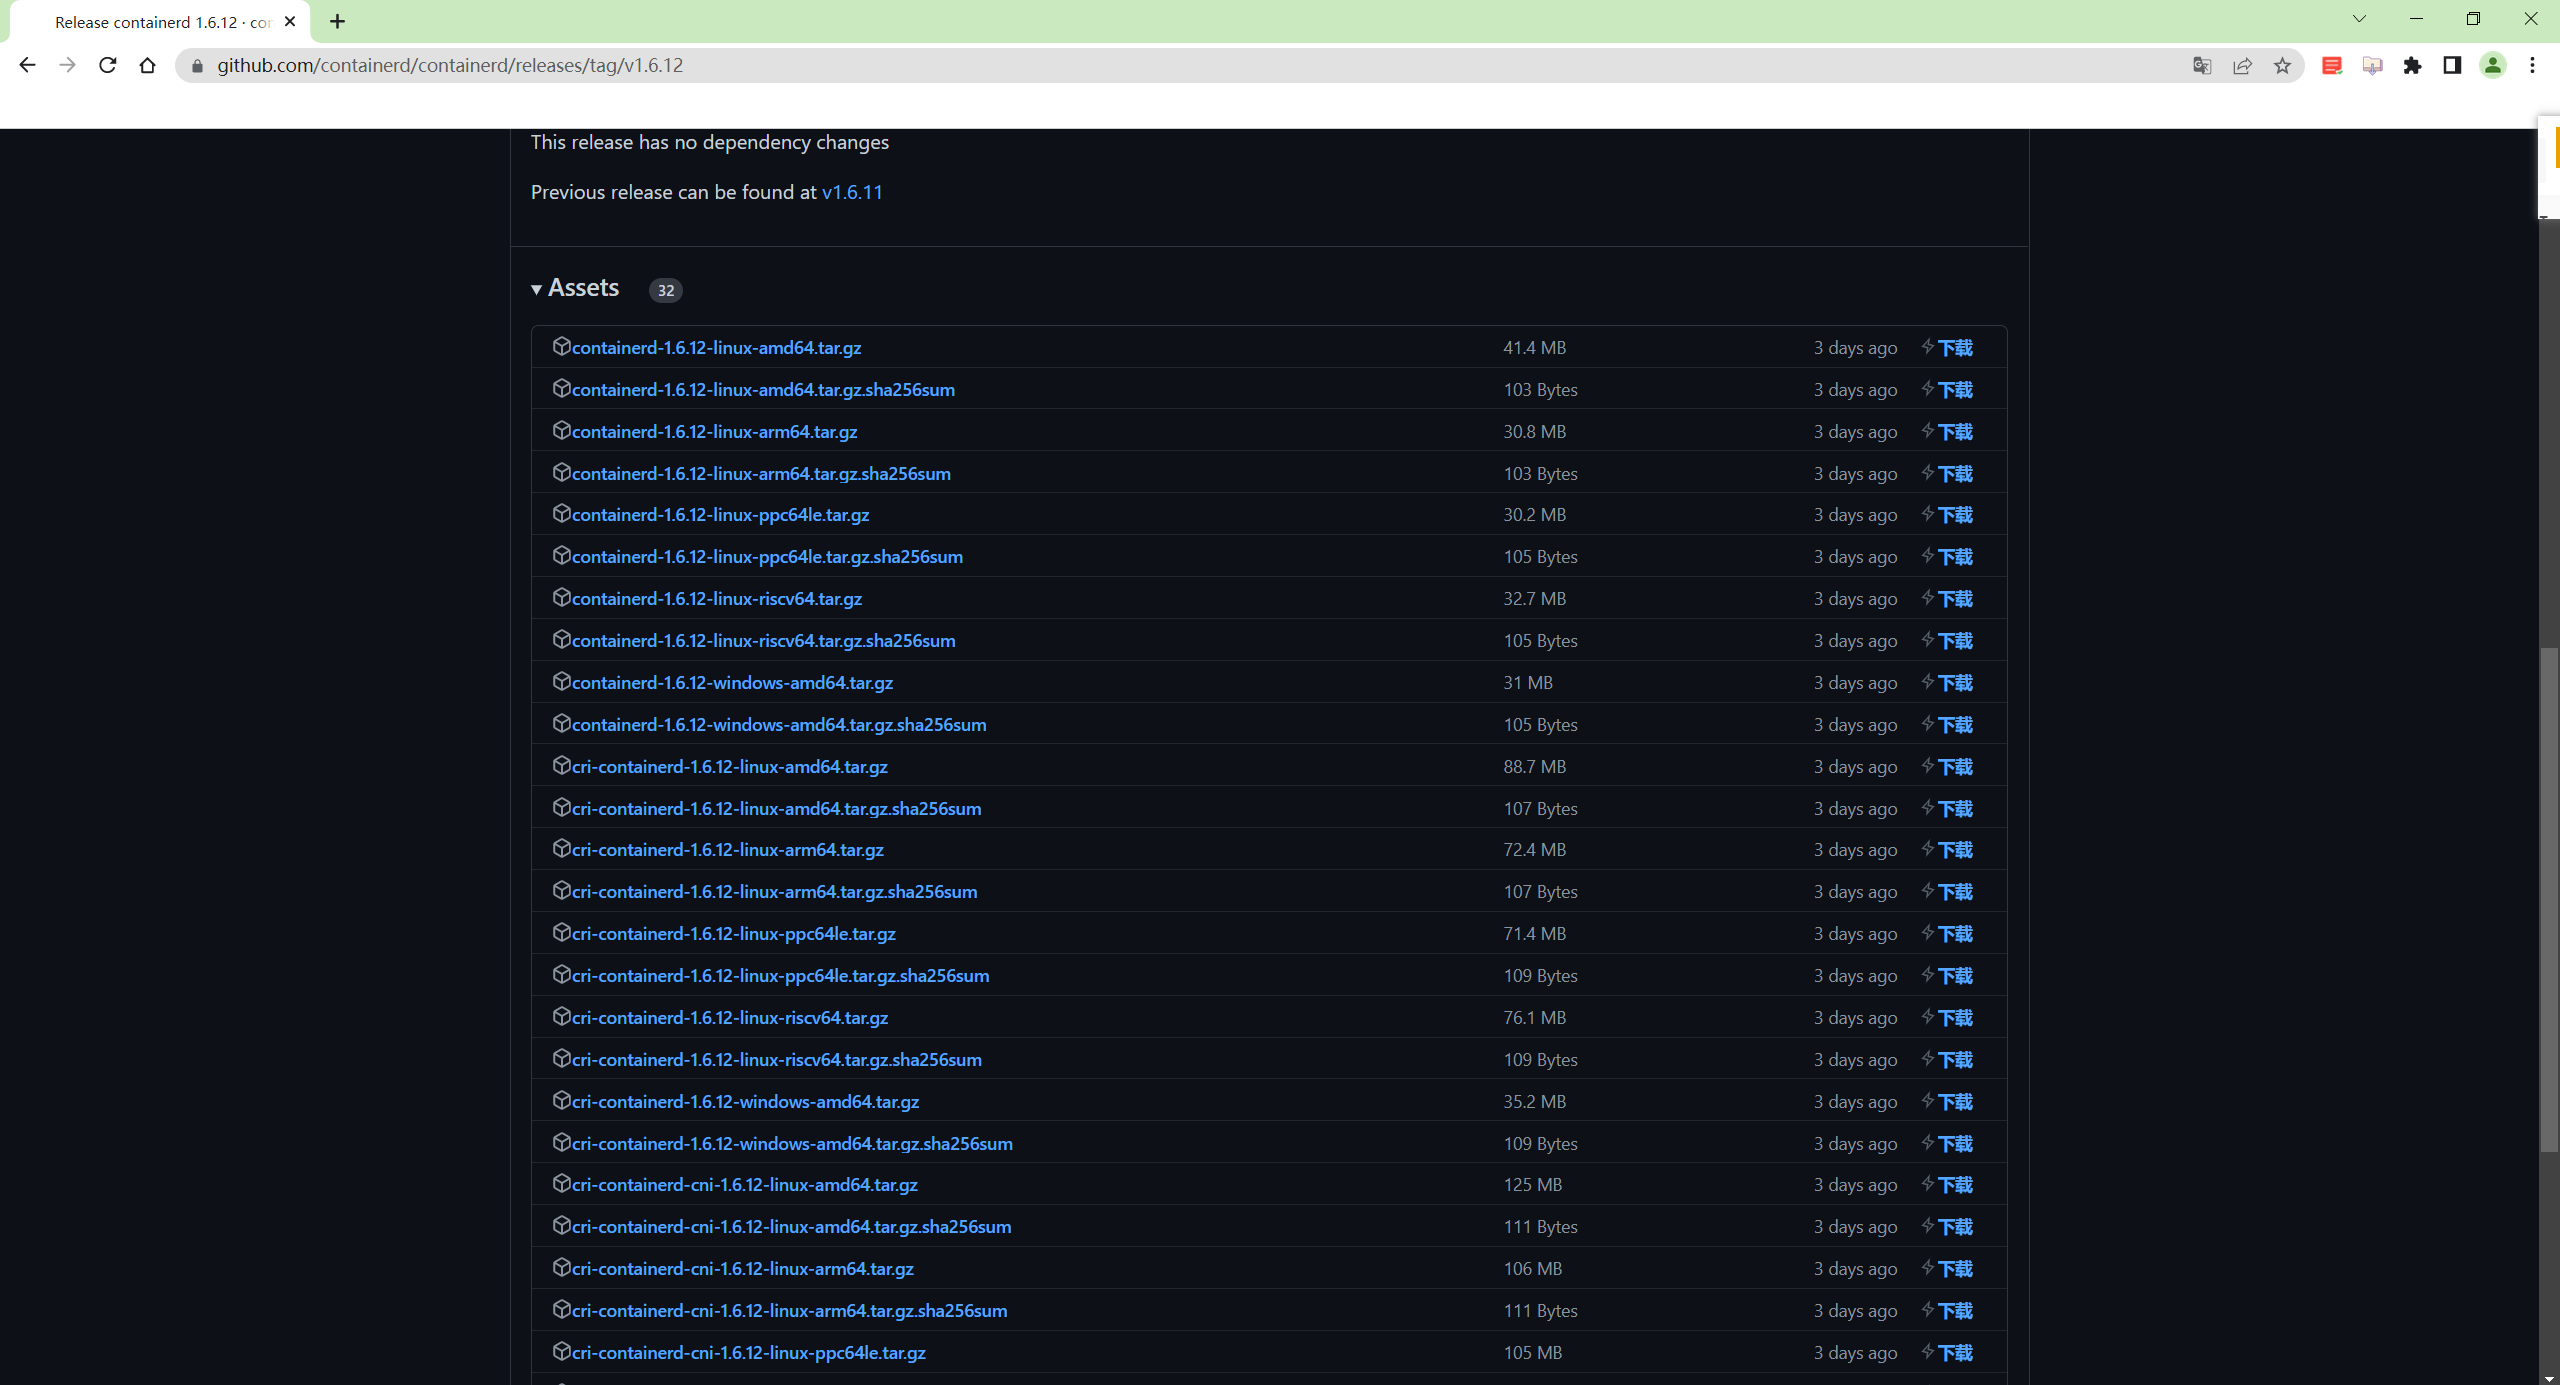
Task: Open cri-containerd-cni-1.6.12-linux-ppc64le.tar.gz link
Action: click(749, 1353)
